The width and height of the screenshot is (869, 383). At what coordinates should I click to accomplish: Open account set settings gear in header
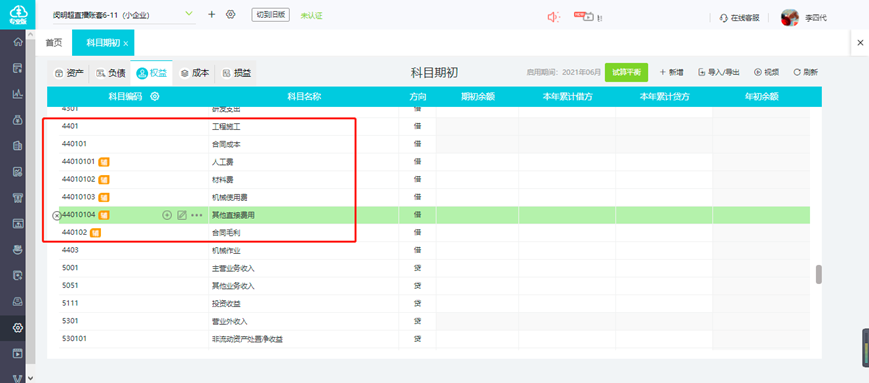pos(231,14)
